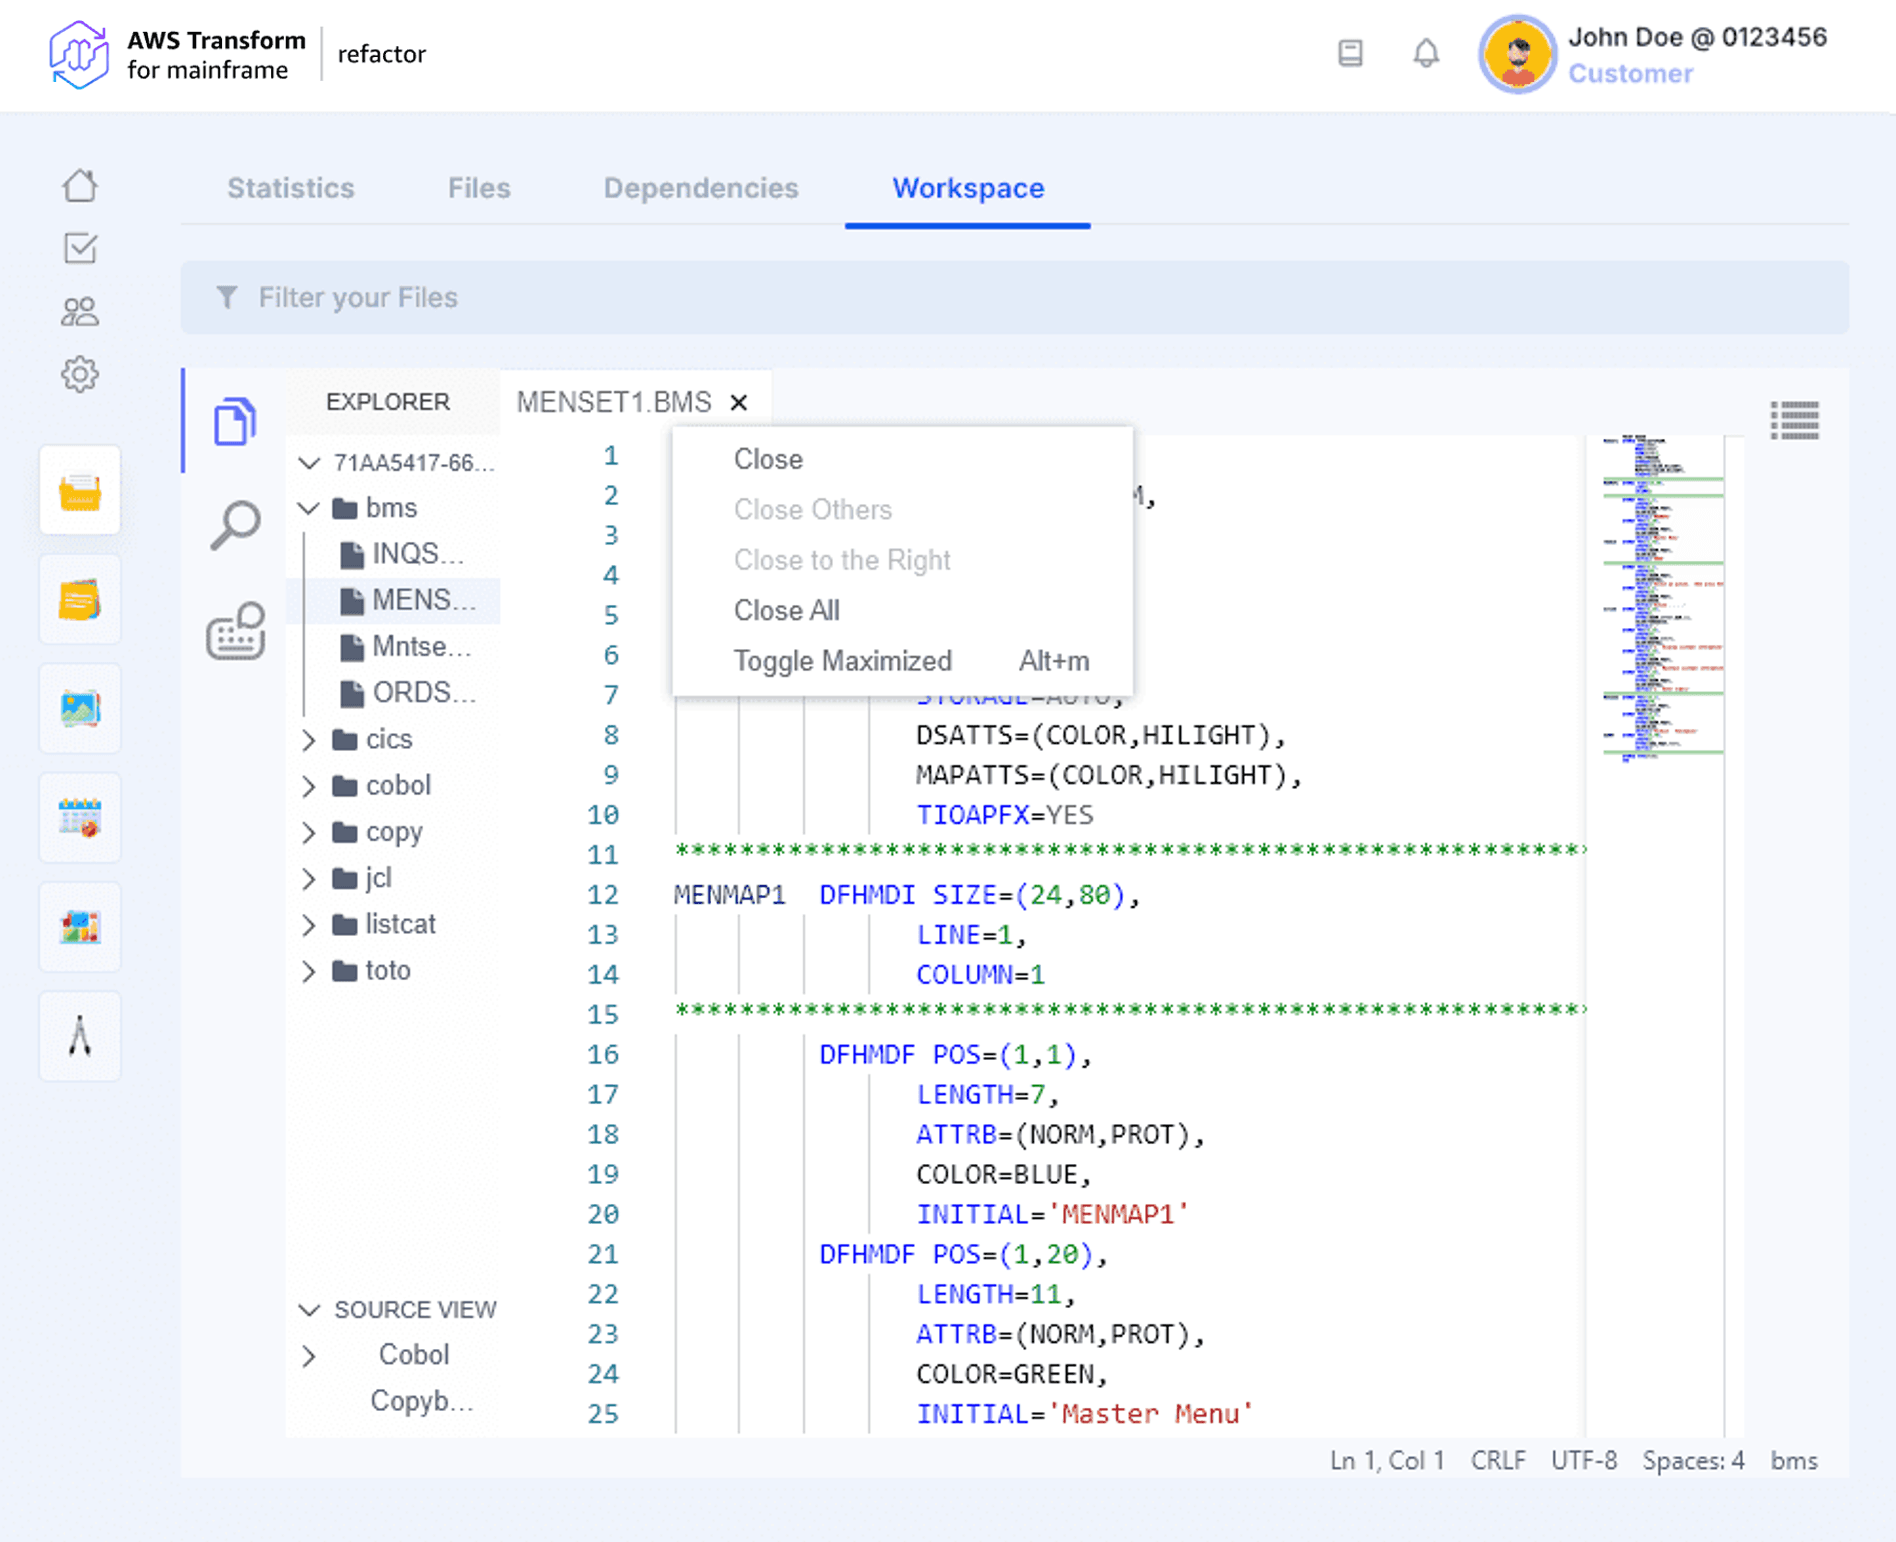This screenshot has height=1542, width=1896.
Task: Open the settings gear icon in sidebar
Action: pos(80,375)
